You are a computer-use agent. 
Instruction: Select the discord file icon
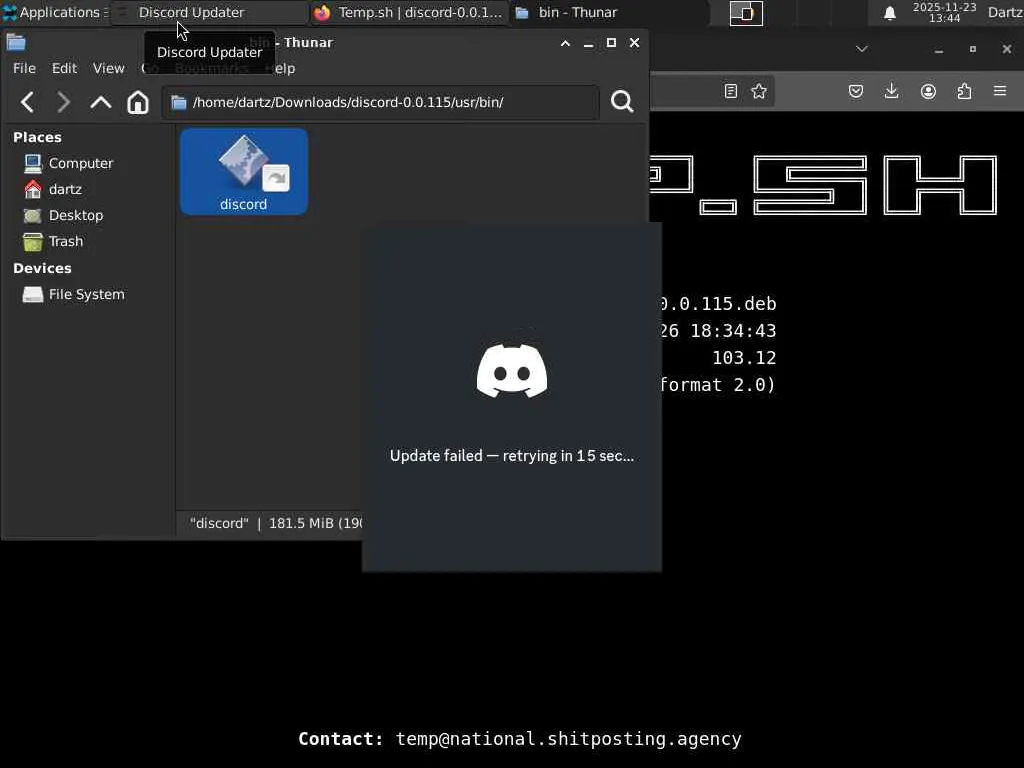click(244, 171)
